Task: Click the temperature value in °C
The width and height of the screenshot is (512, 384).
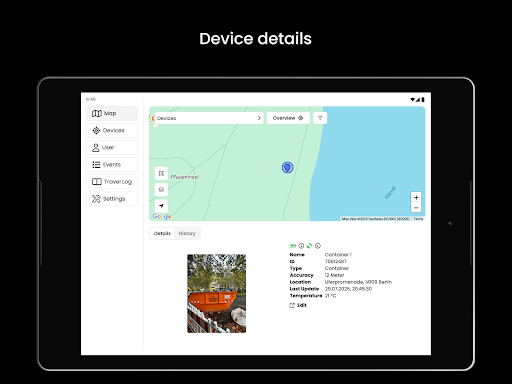Action: [330, 296]
